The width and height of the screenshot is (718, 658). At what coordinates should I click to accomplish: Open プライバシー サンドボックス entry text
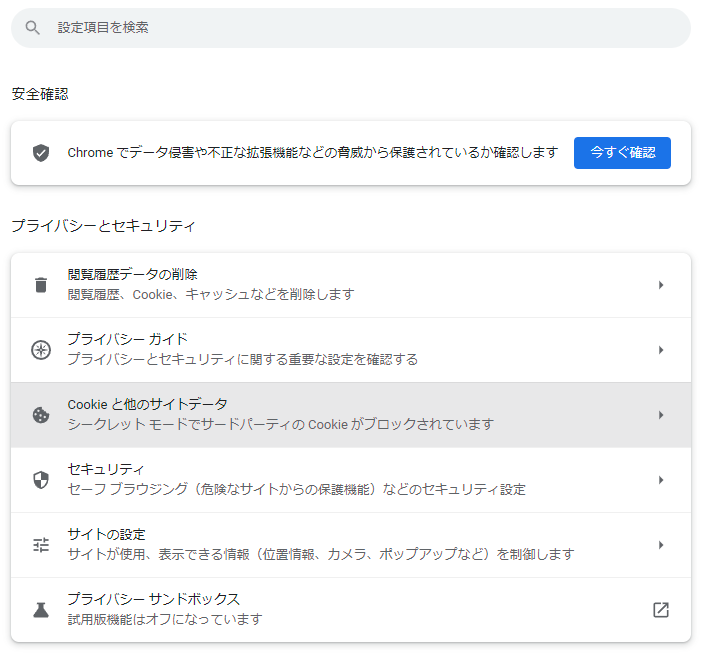pos(153,599)
